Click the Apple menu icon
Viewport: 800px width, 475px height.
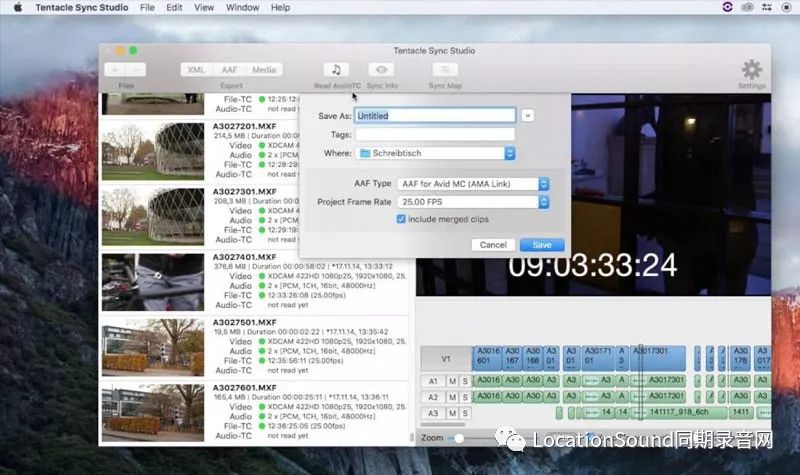tap(17, 7)
